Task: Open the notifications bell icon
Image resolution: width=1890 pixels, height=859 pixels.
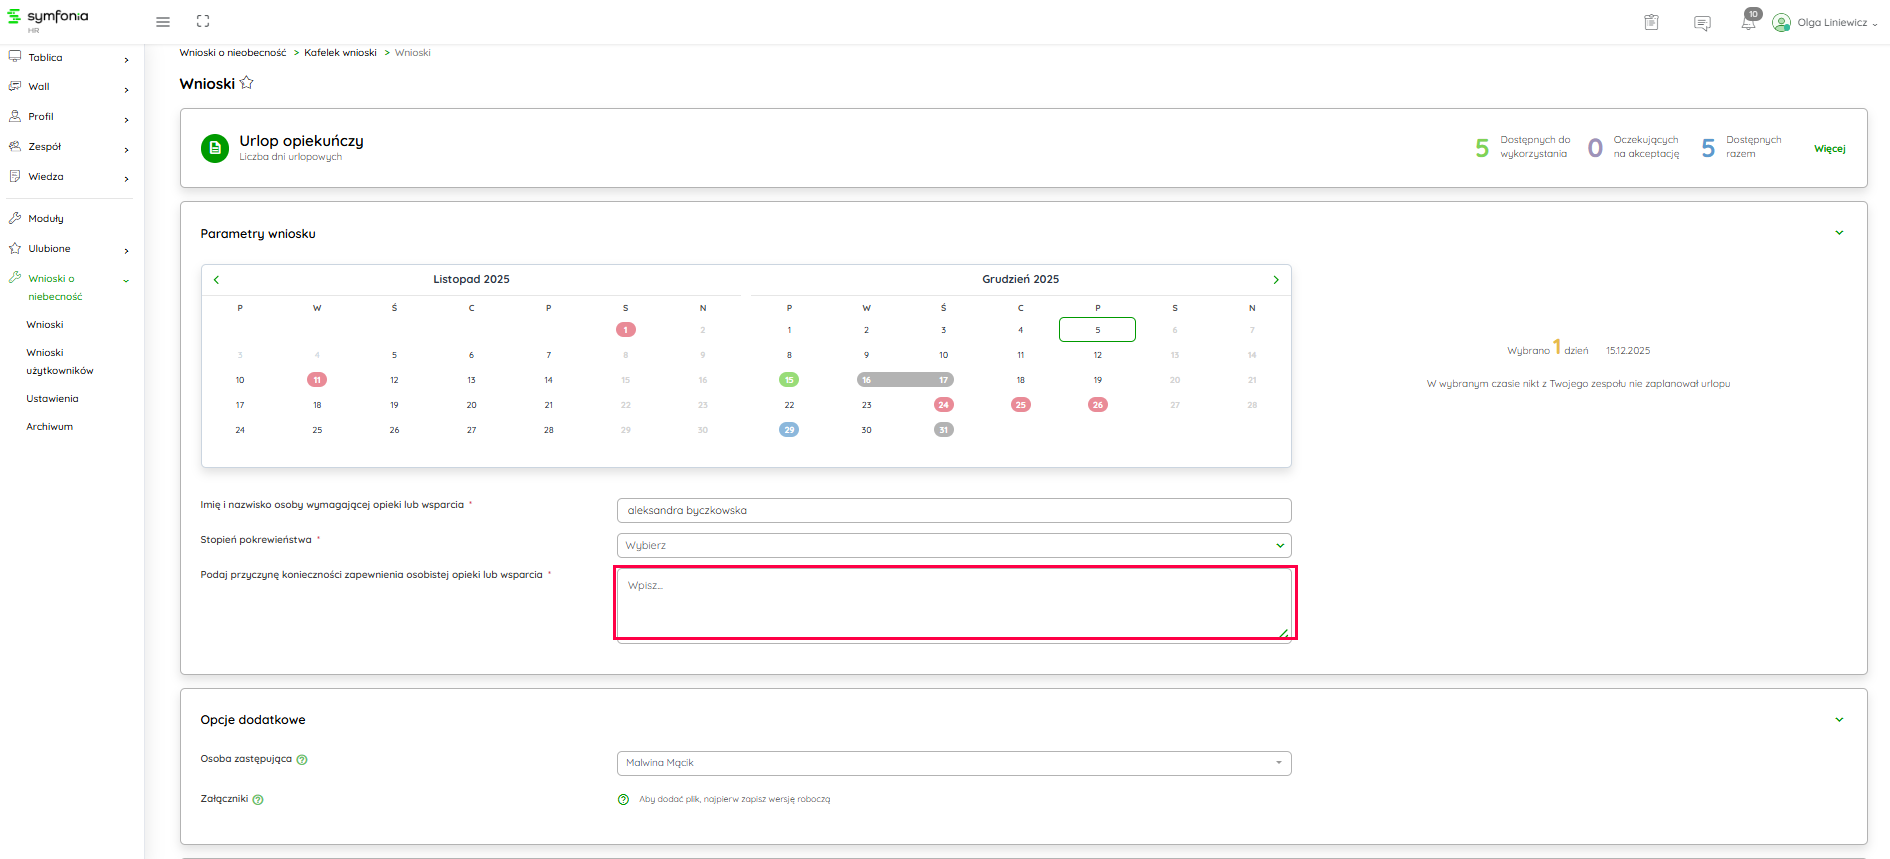Action: [1748, 23]
